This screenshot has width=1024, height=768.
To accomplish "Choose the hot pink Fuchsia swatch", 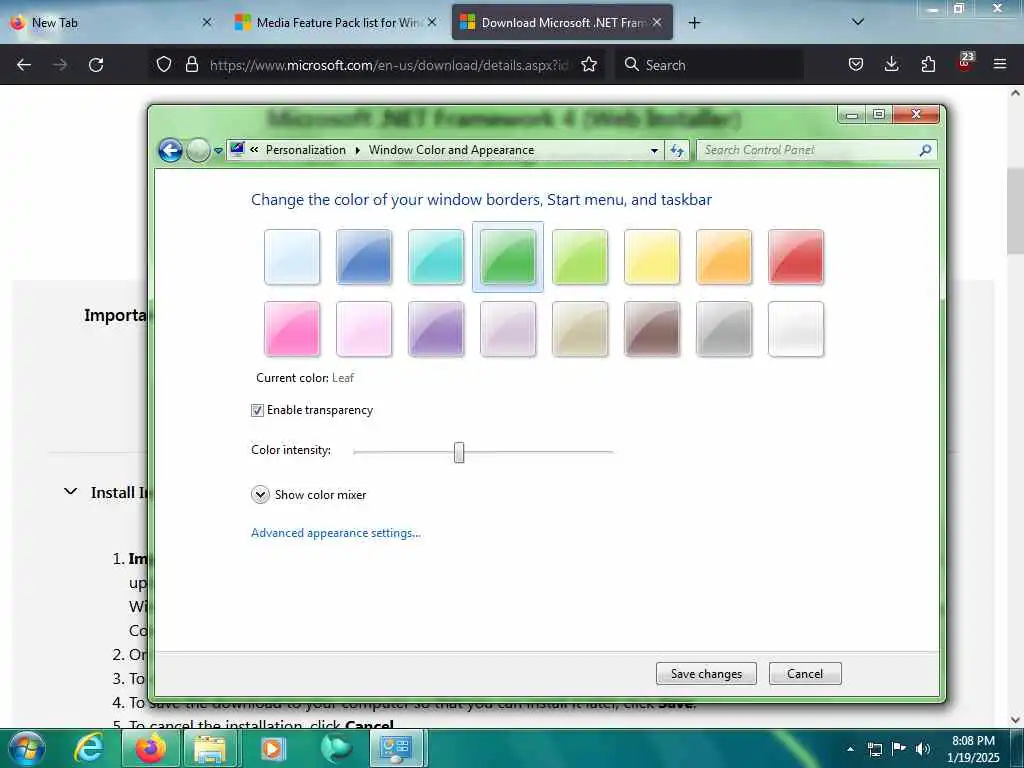I will (x=292, y=328).
